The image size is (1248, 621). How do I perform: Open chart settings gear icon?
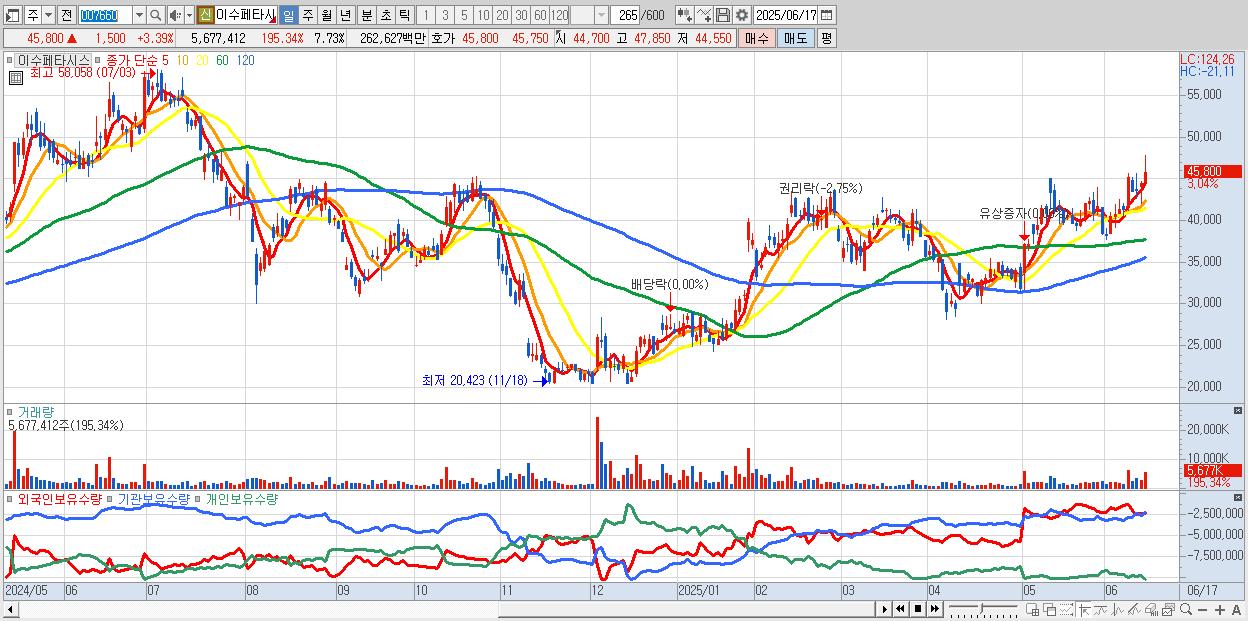coord(741,15)
